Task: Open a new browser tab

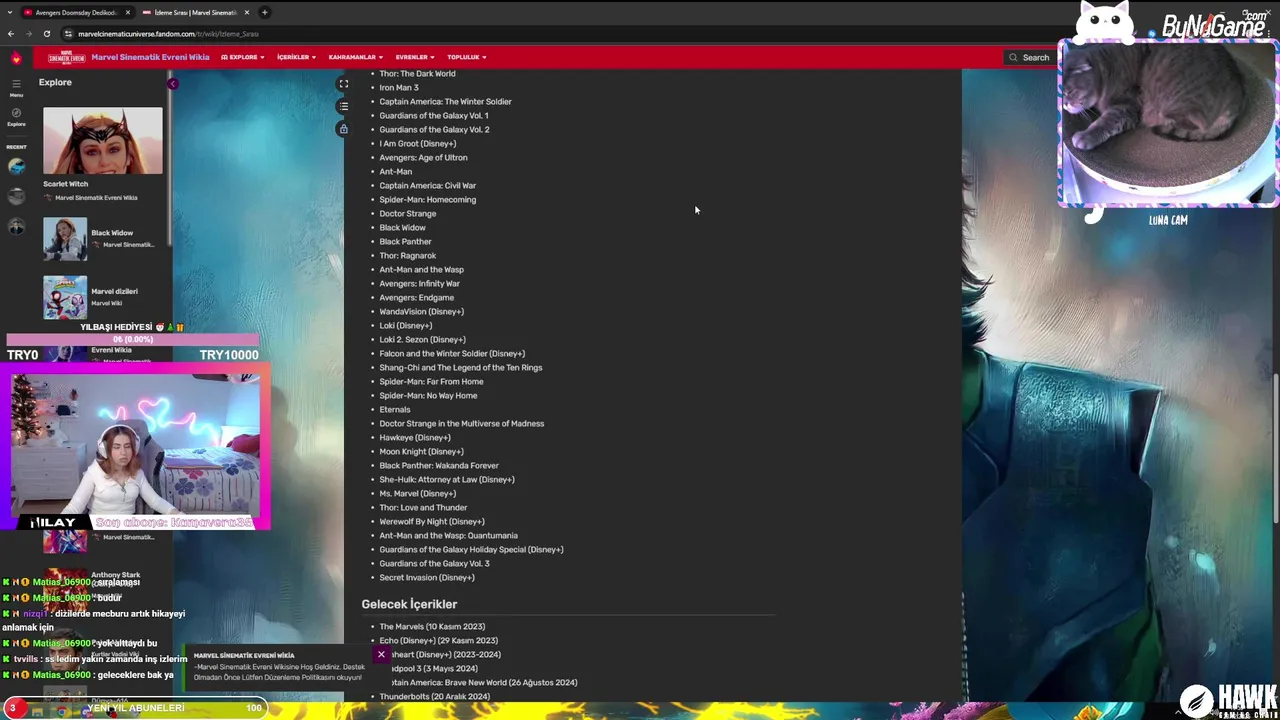Action: click(x=264, y=12)
